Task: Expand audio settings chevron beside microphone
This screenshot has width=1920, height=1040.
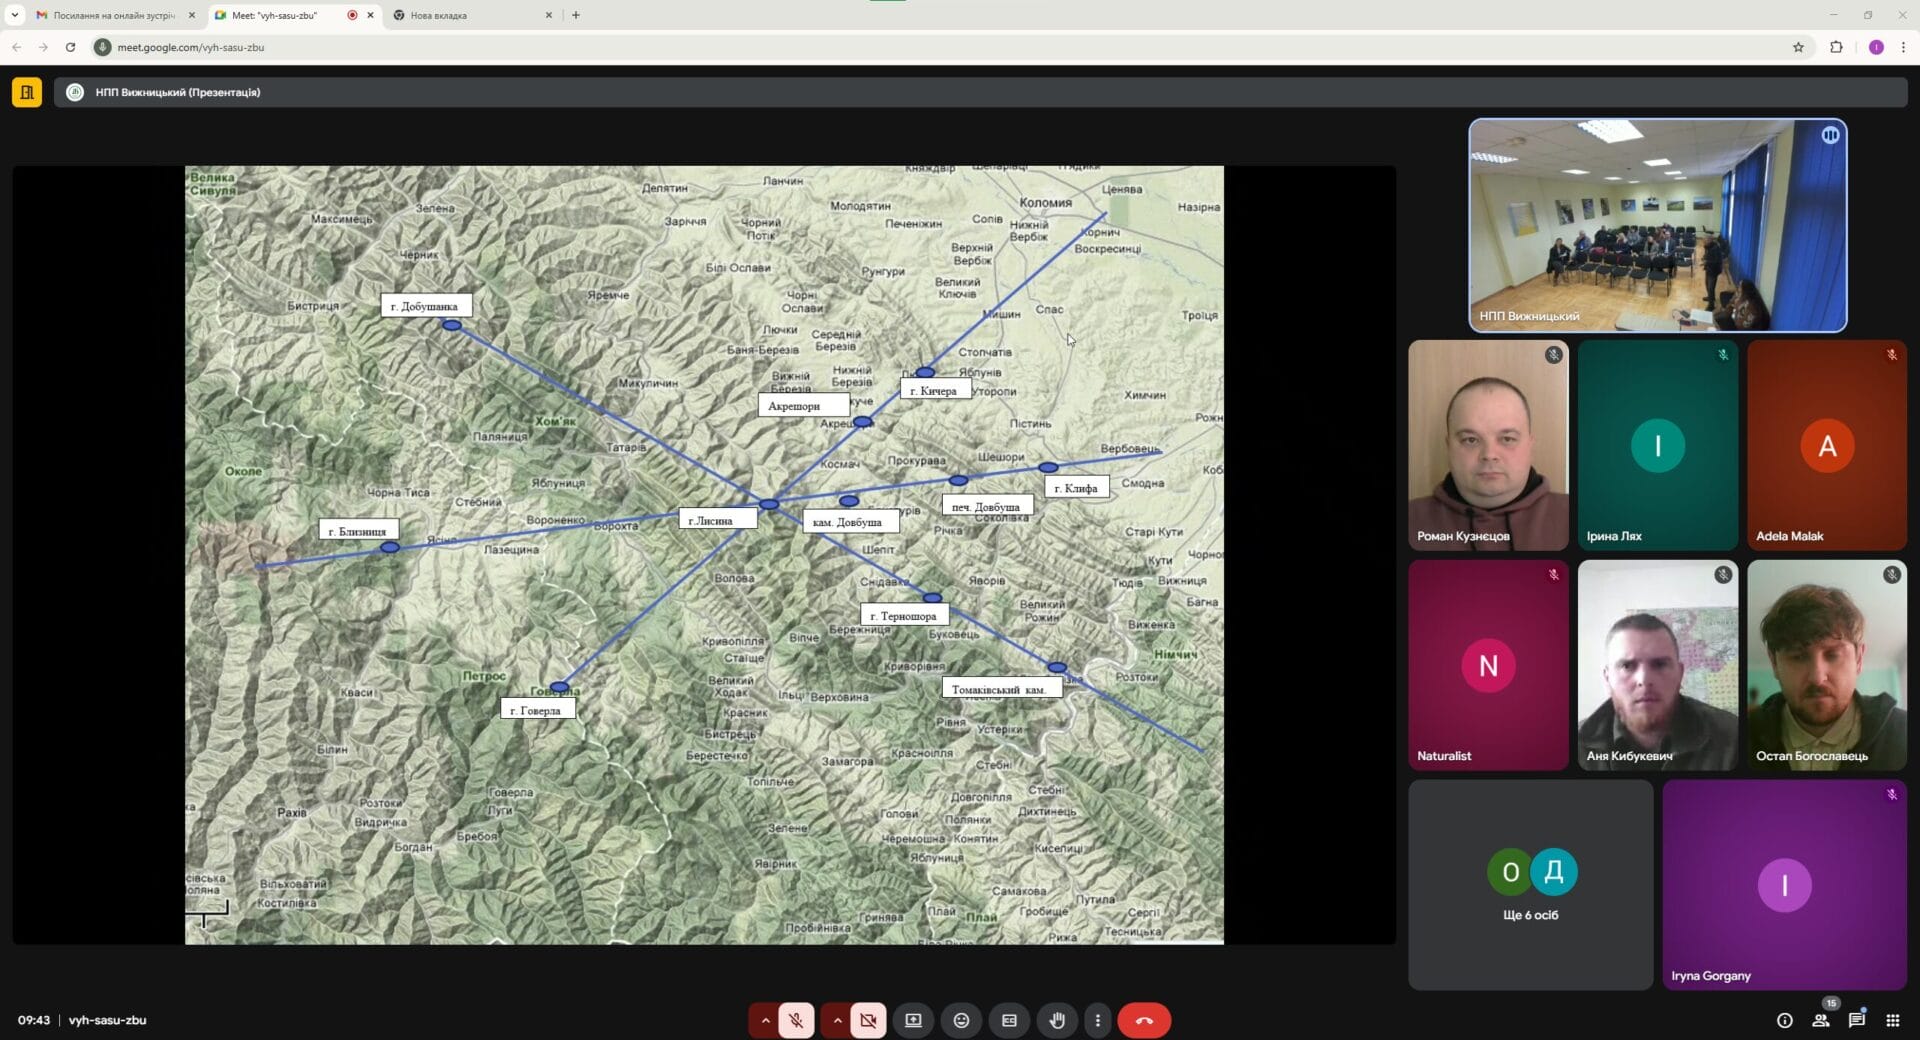Action: [x=765, y=1020]
